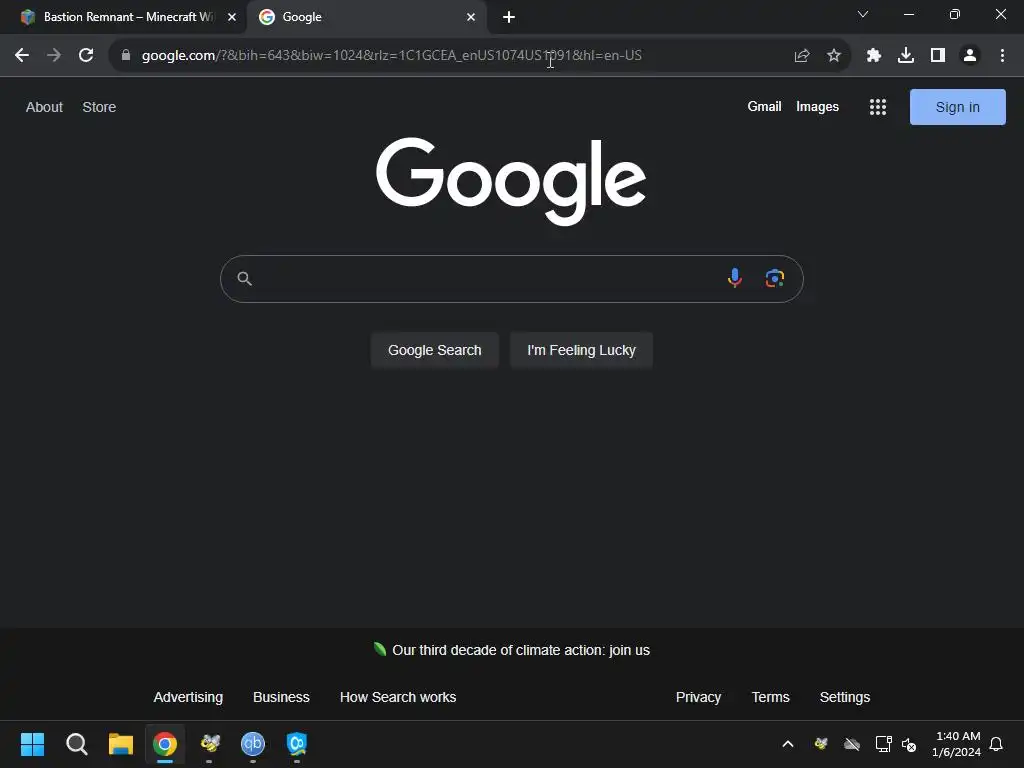
Task: Open the Chrome downloads icon
Action: [x=906, y=56]
